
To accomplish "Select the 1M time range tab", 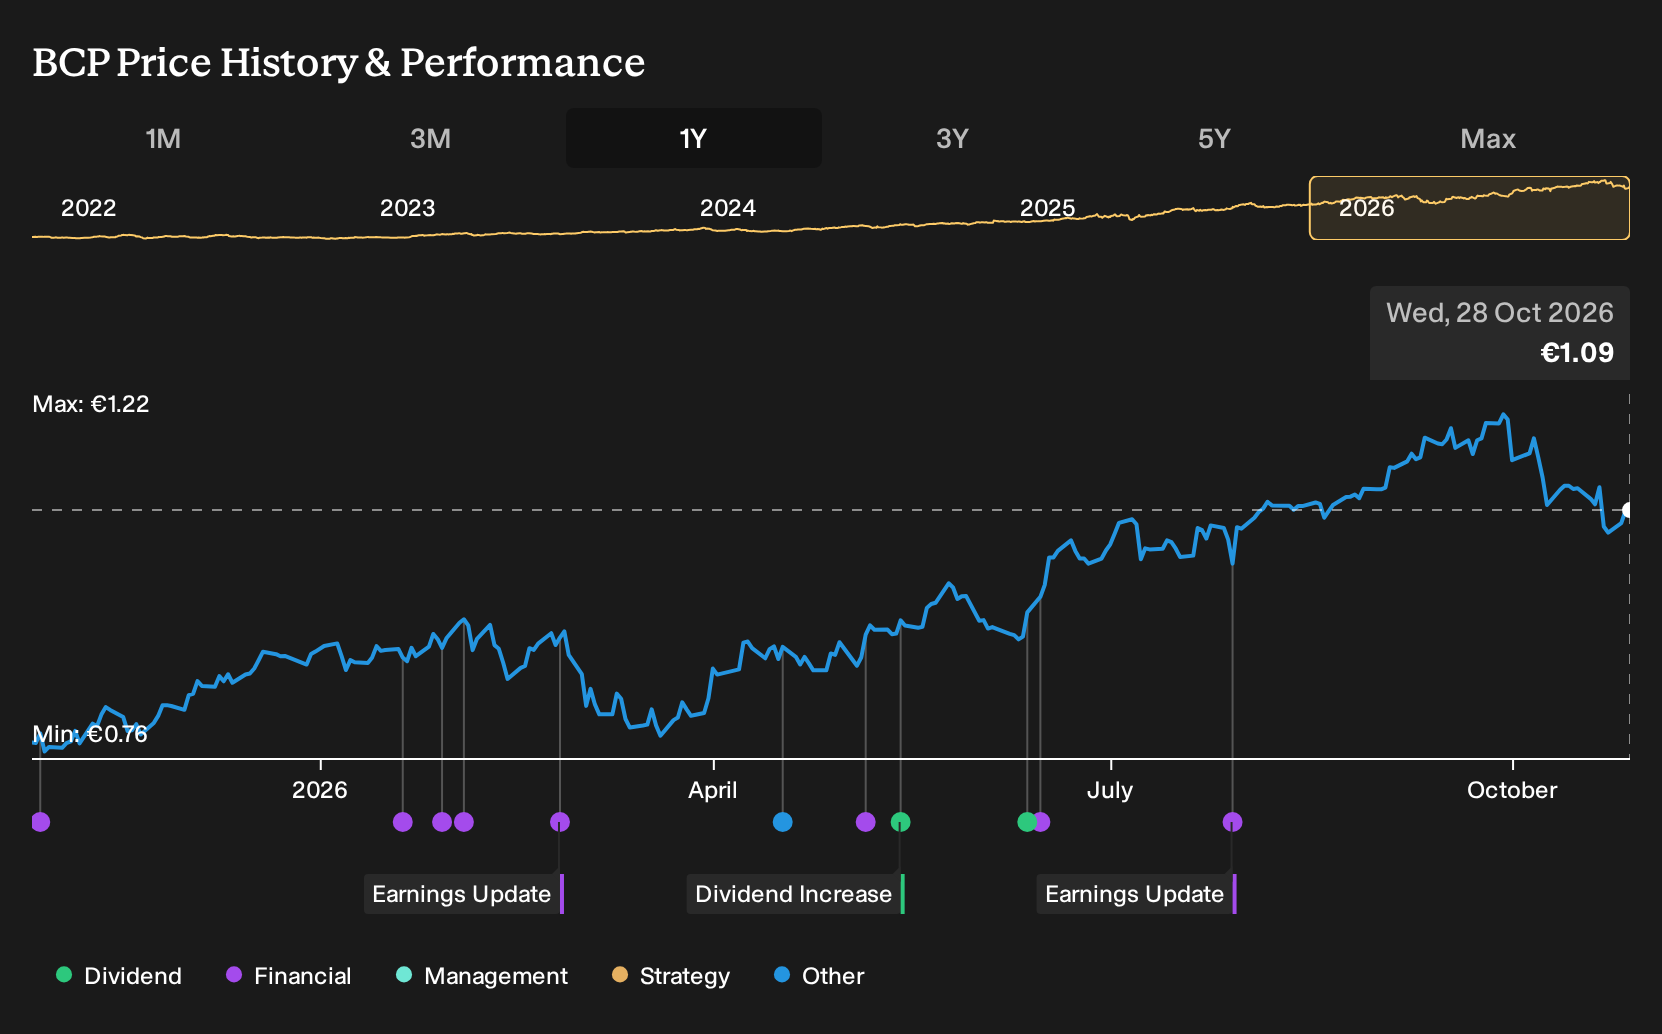I will 163,138.
